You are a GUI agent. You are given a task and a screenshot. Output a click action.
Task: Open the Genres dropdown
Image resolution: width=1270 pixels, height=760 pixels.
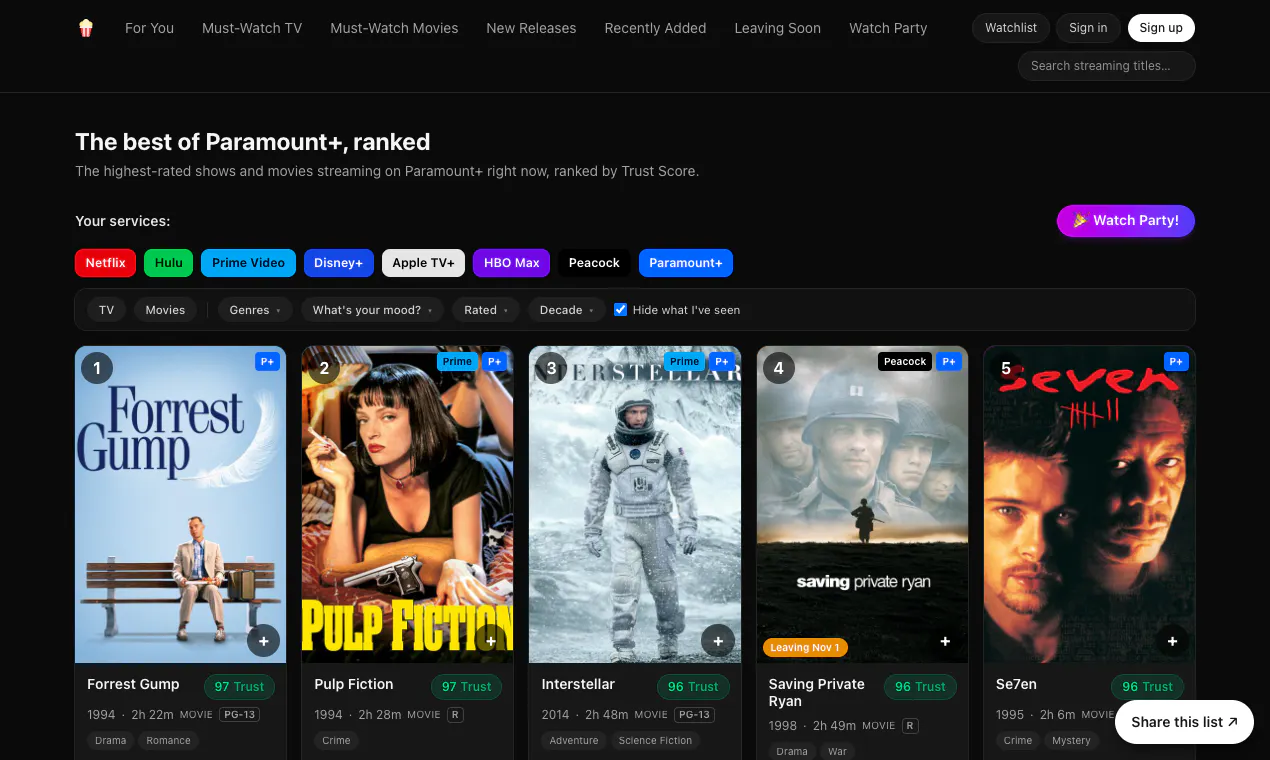tap(255, 310)
